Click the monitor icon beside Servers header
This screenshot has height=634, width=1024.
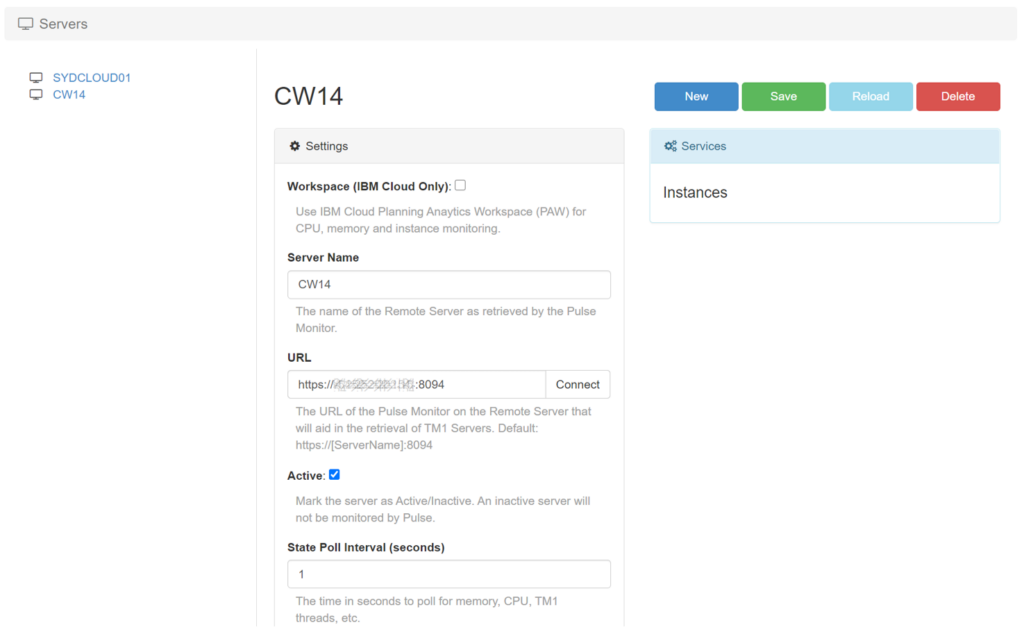26,24
